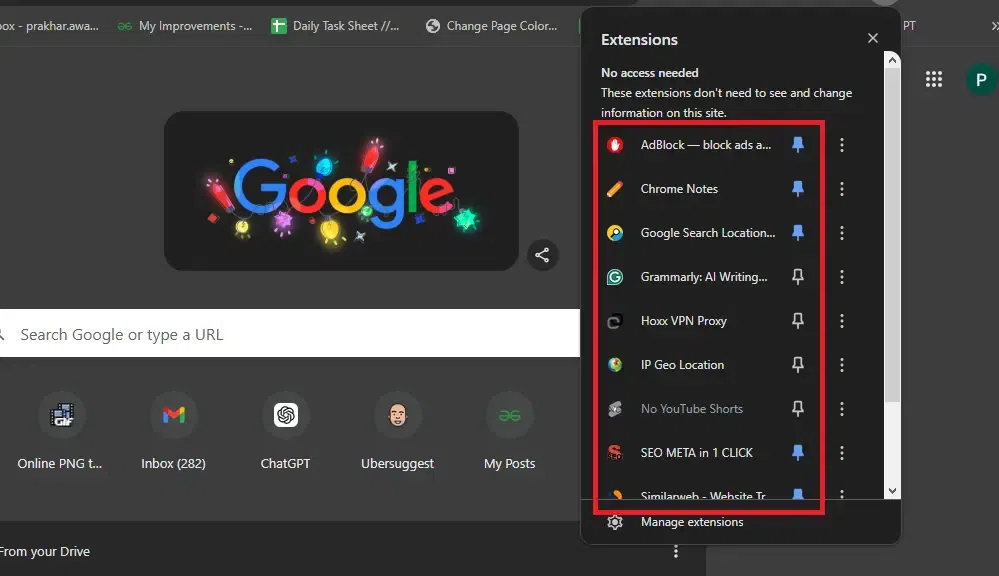Click the Grammarly extension icon
The image size is (999, 576).
(615, 277)
